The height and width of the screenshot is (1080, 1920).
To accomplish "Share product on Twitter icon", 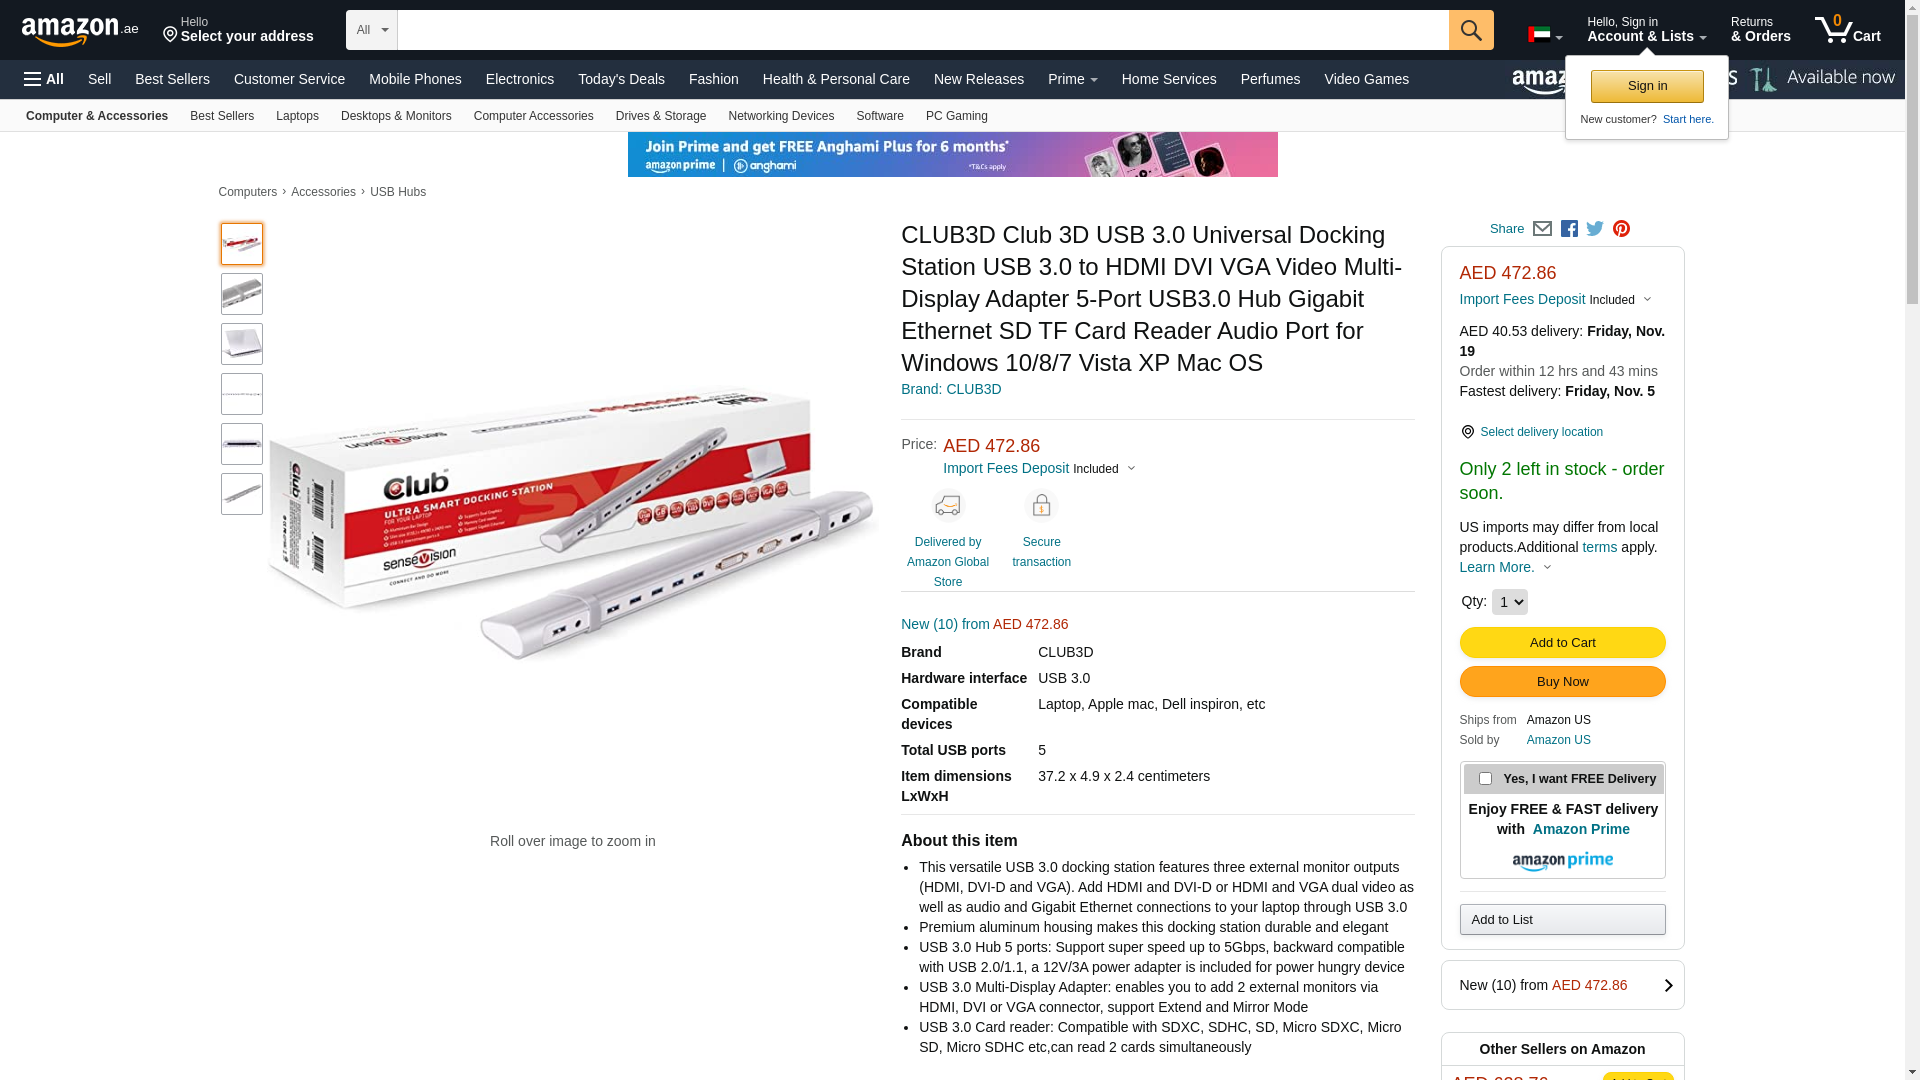I will coord(1595,229).
